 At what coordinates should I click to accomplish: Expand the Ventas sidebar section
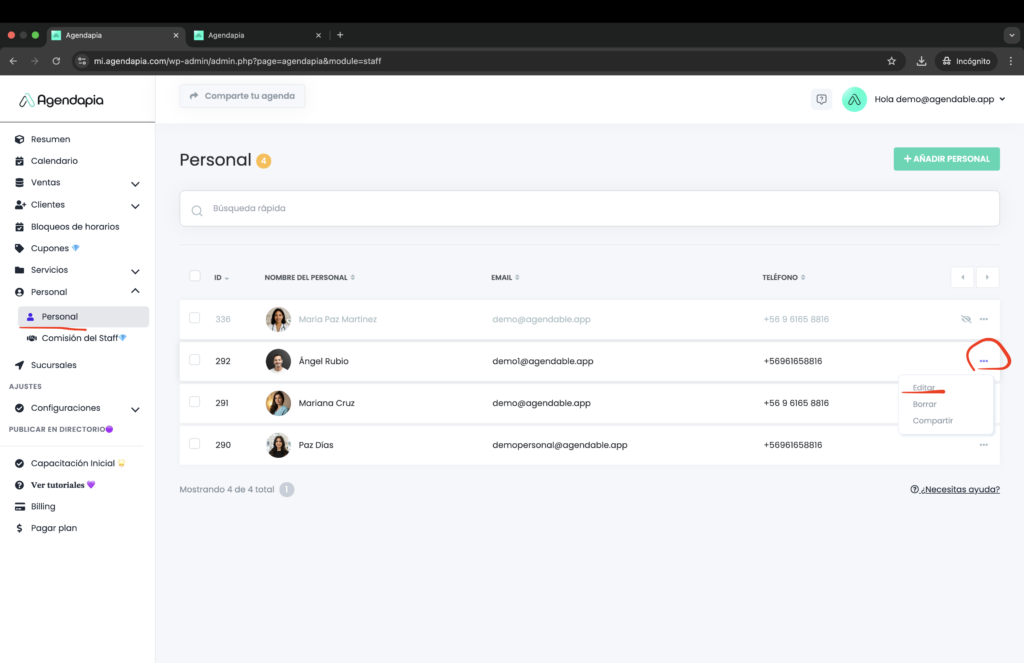click(135, 184)
